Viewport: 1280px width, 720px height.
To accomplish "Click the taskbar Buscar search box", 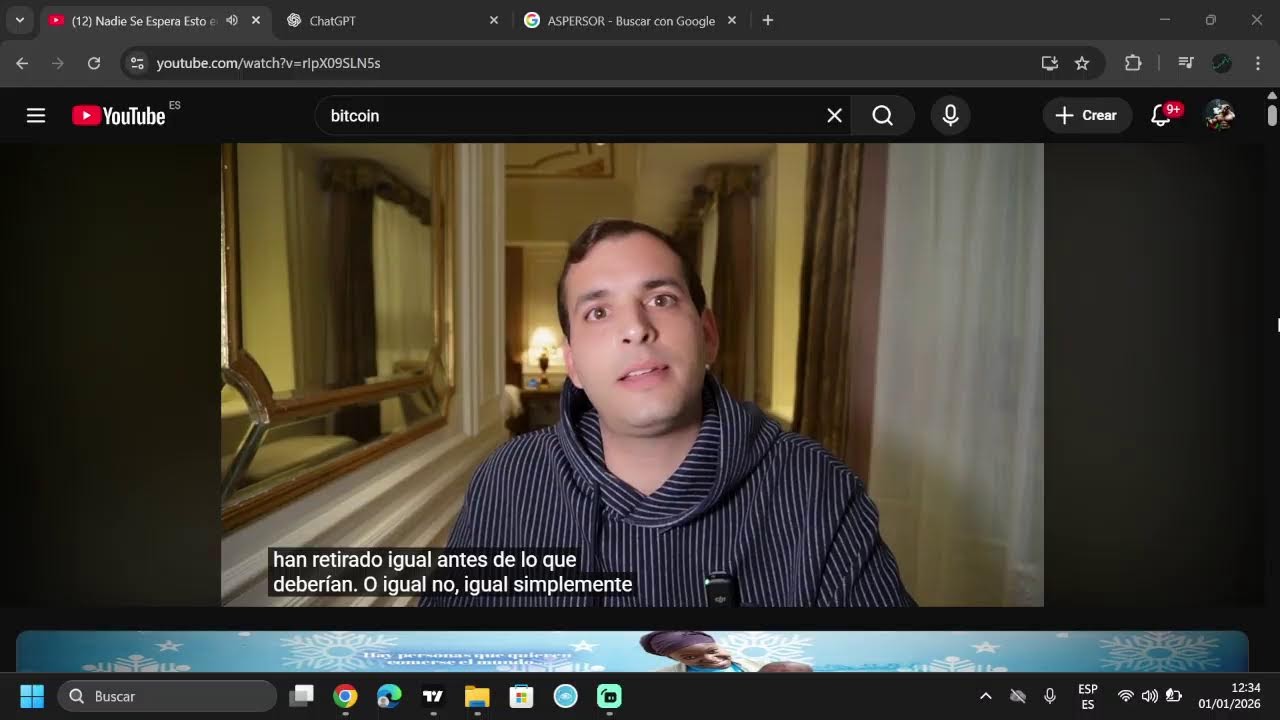I will 167,696.
